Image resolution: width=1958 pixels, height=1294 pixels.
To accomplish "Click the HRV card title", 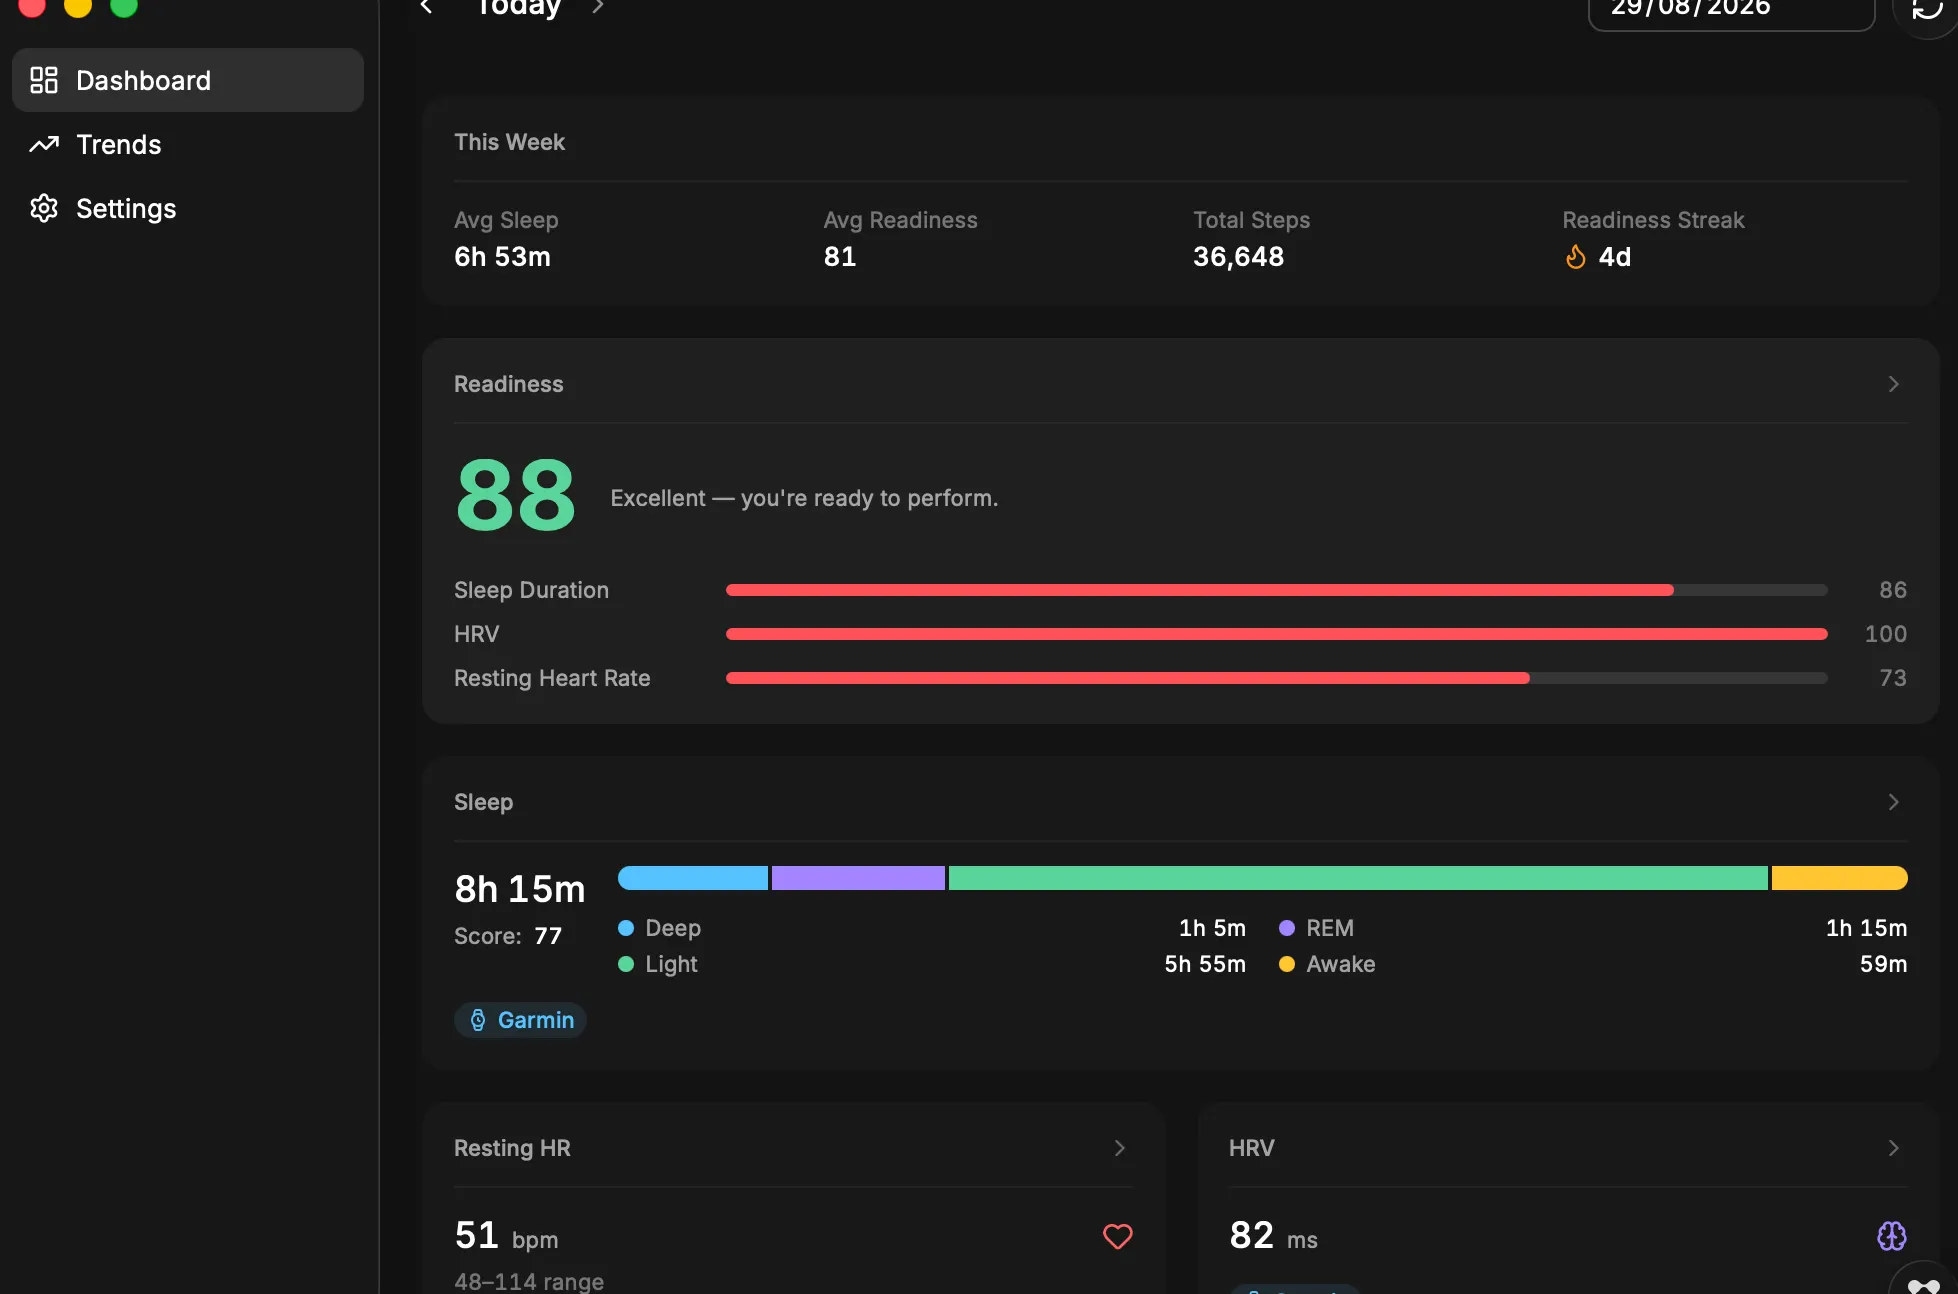I will click(x=1252, y=1148).
